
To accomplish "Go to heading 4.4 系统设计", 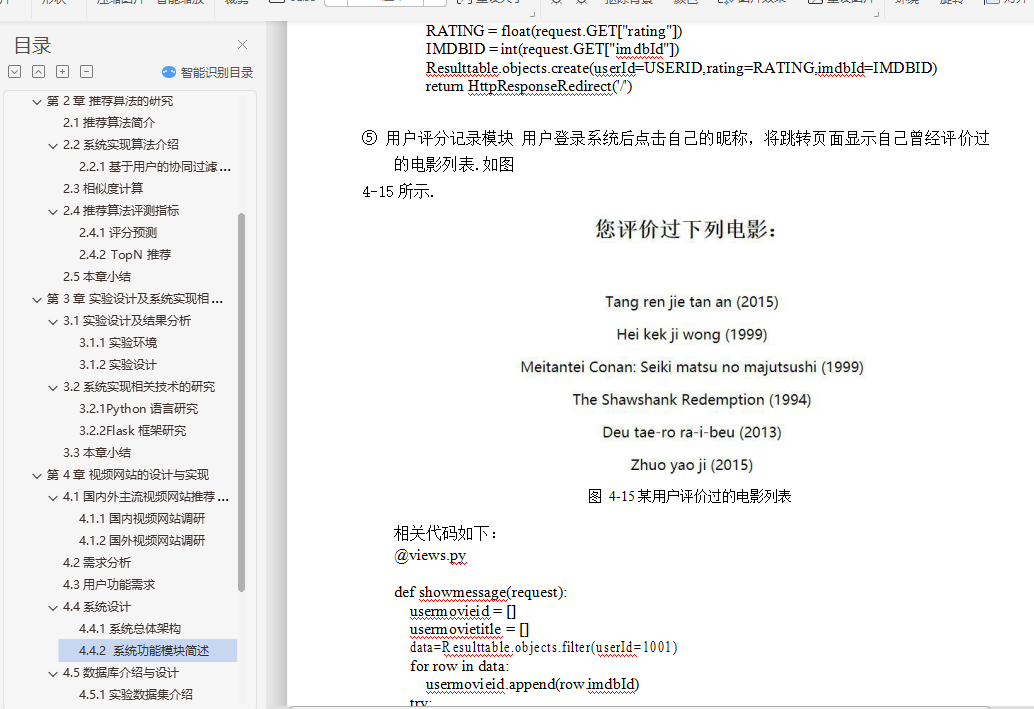I will (97, 607).
